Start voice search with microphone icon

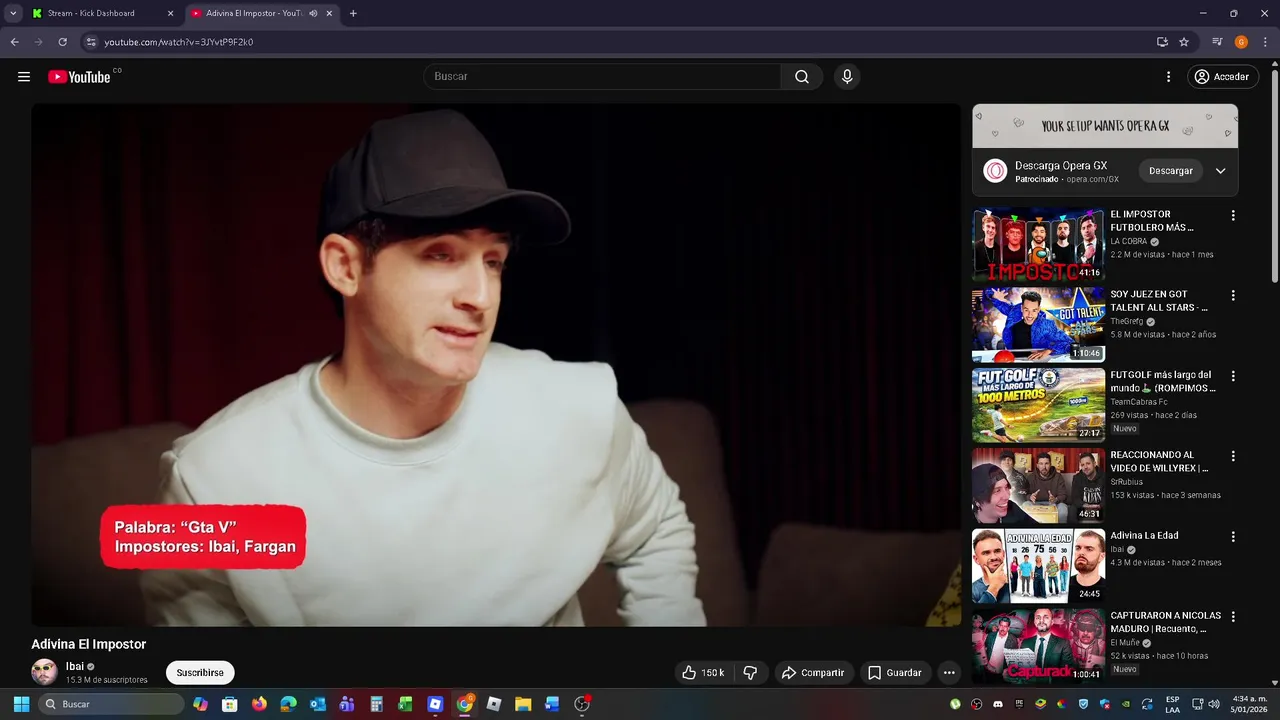pyautogui.click(x=847, y=77)
